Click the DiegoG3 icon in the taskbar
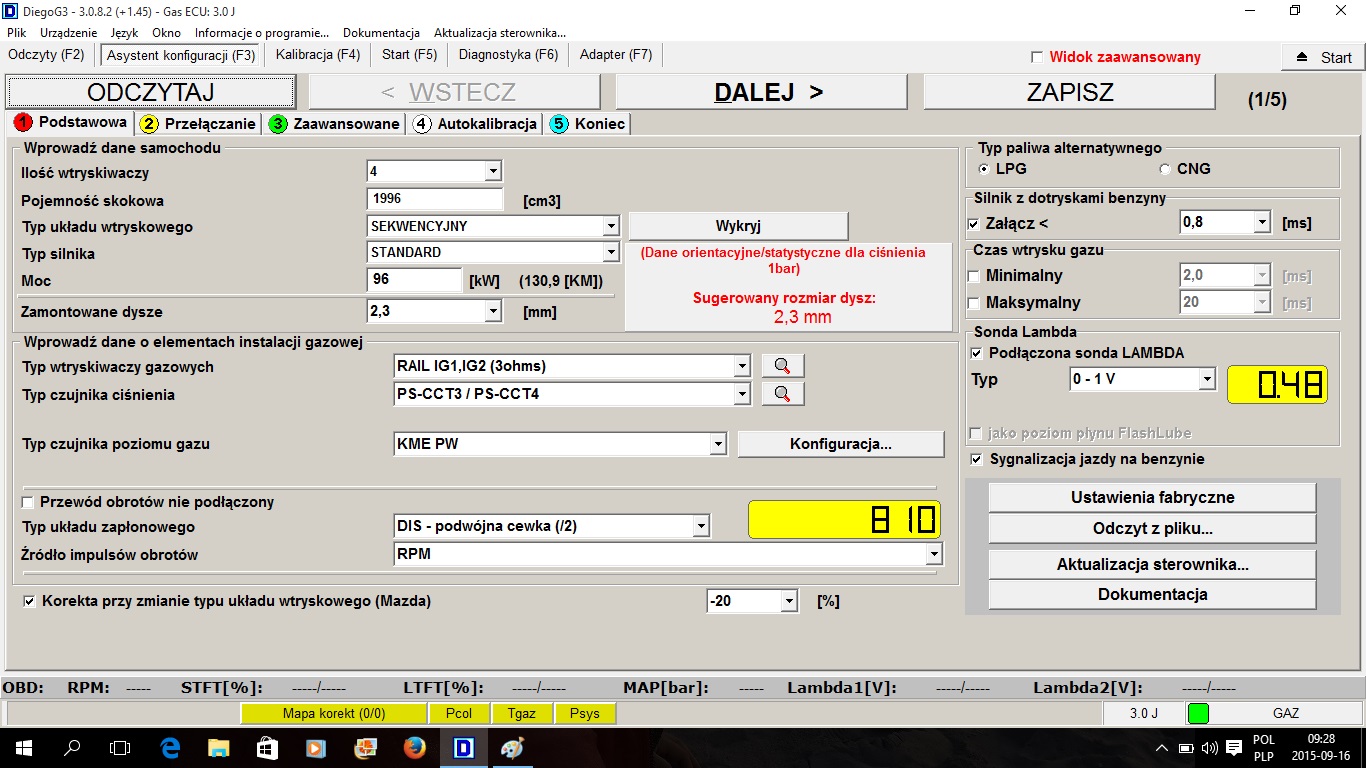The height and width of the screenshot is (768, 1366). 463,747
